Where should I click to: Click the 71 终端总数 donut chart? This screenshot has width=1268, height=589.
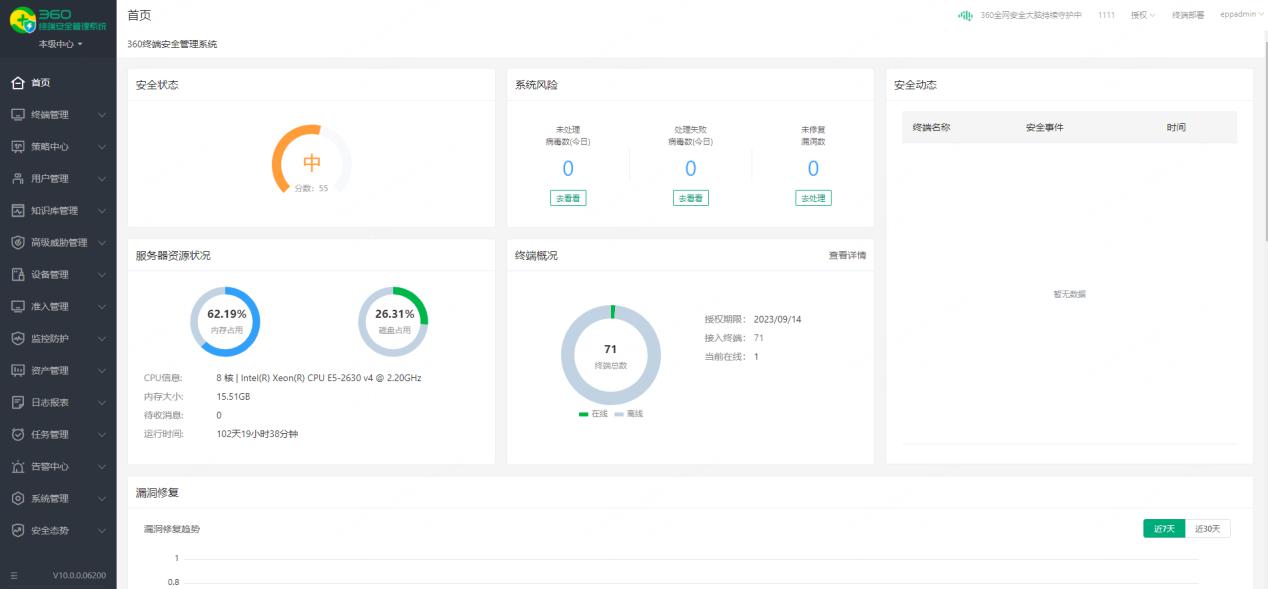(611, 355)
